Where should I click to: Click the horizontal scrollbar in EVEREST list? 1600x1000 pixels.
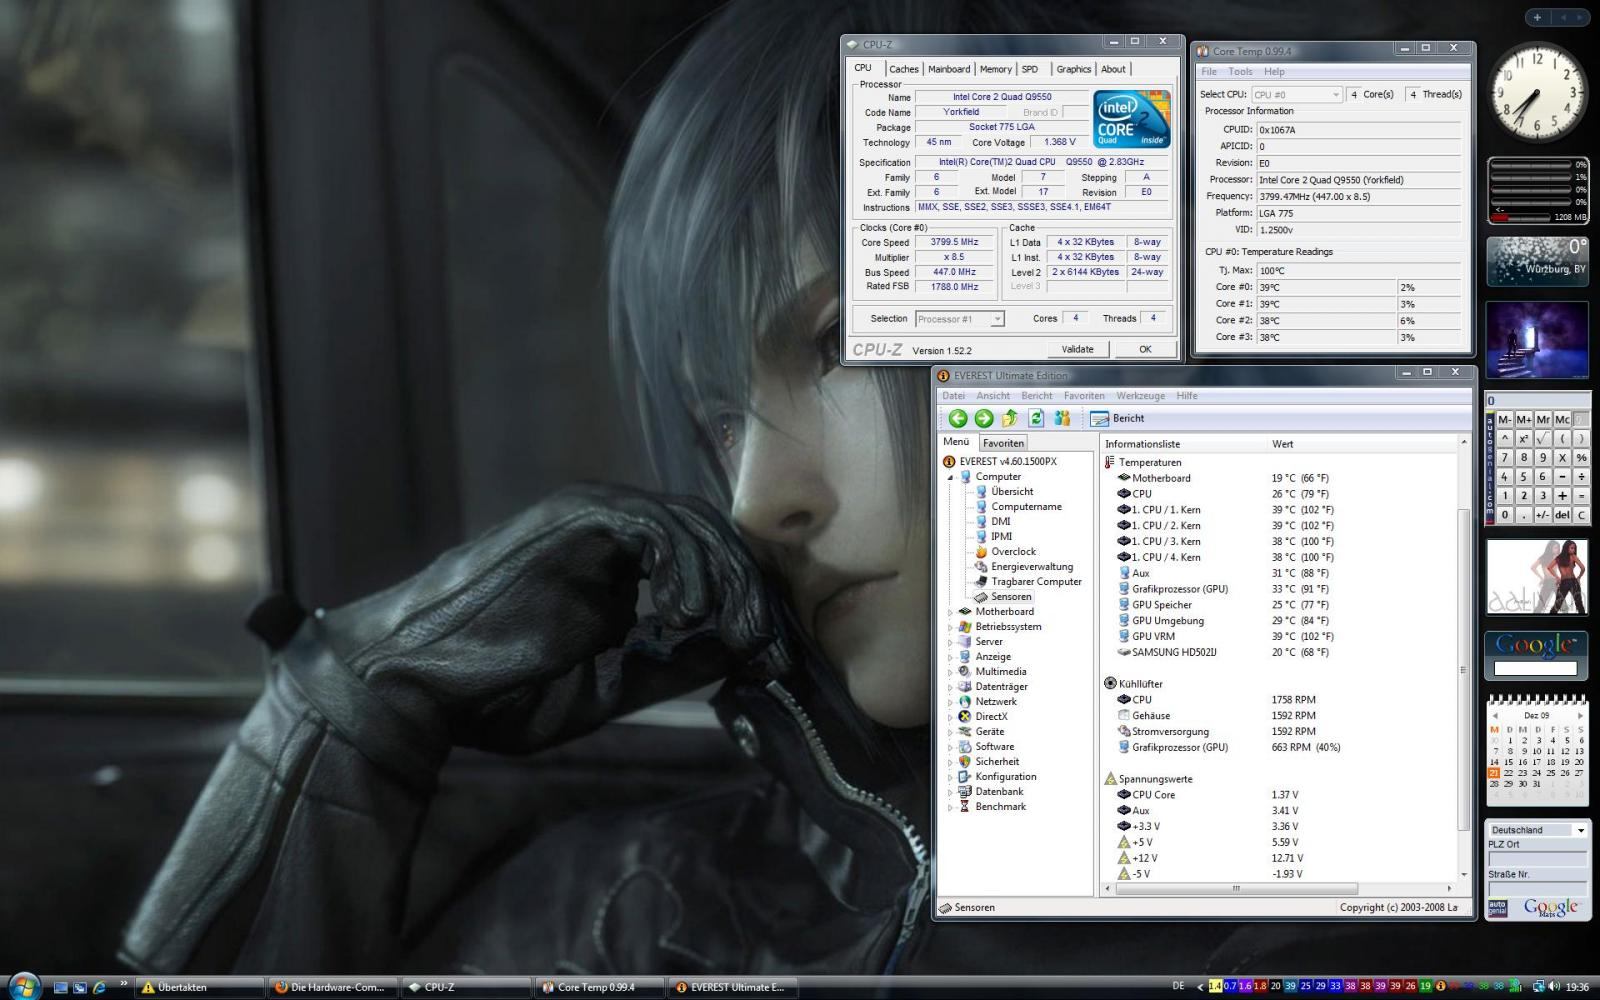point(1236,888)
